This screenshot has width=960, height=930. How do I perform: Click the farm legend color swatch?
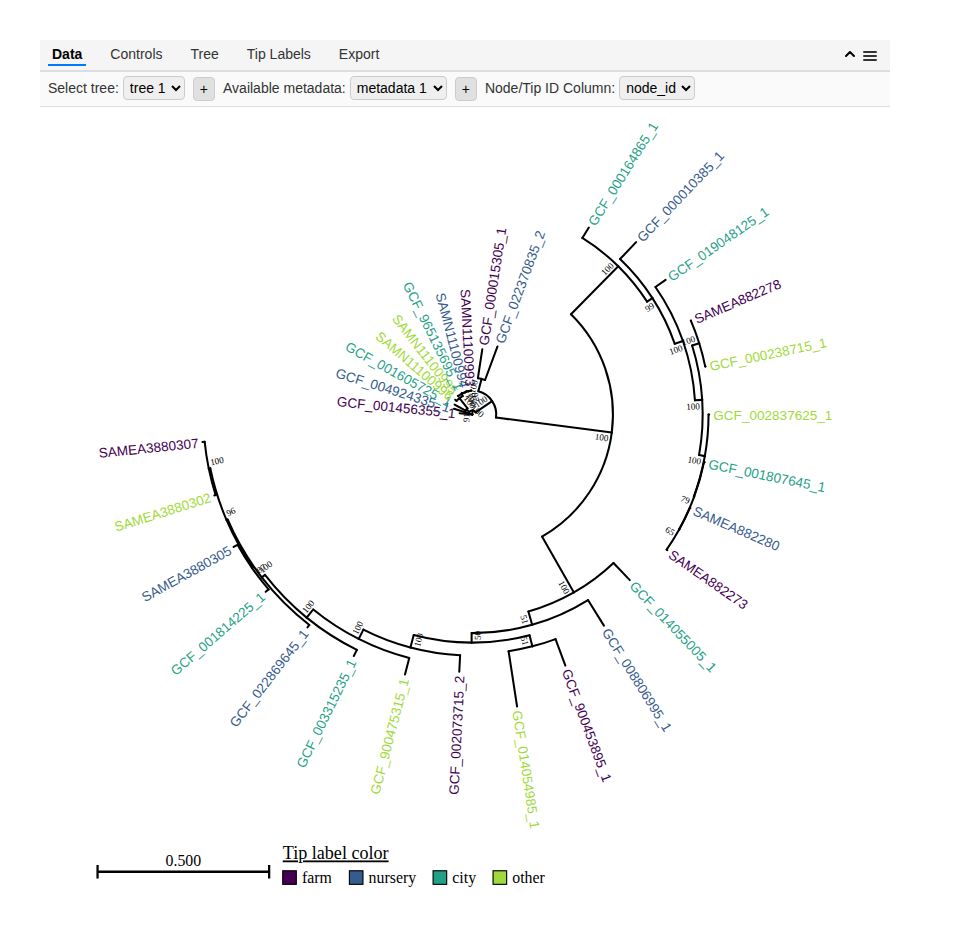[290, 878]
